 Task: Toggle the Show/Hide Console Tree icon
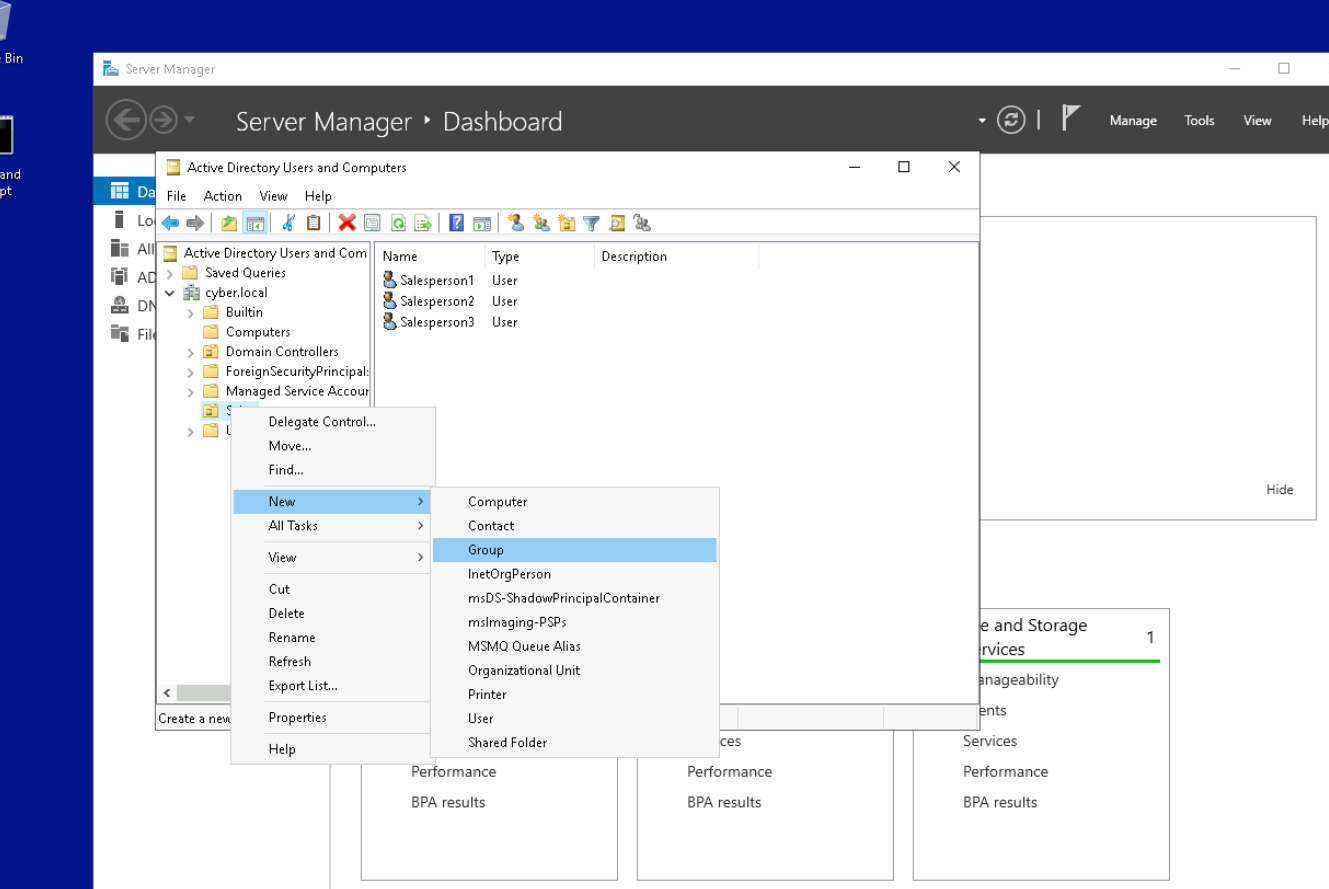click(x=255, y=223)
